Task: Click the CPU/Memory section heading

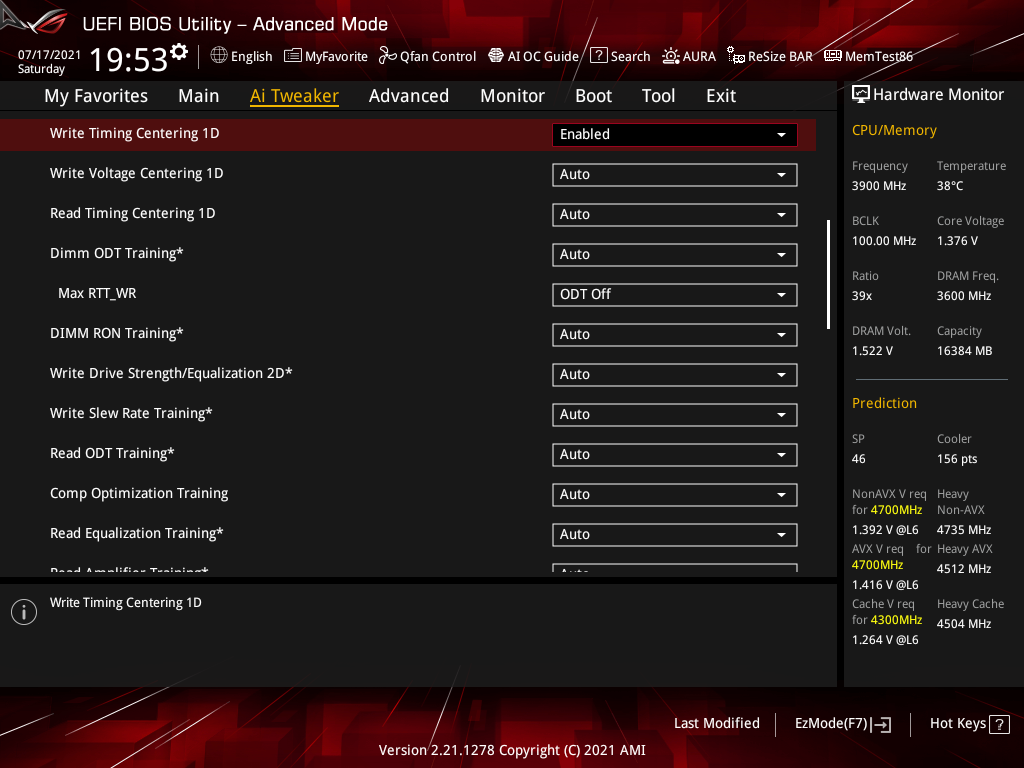Action: click(894, 130)
